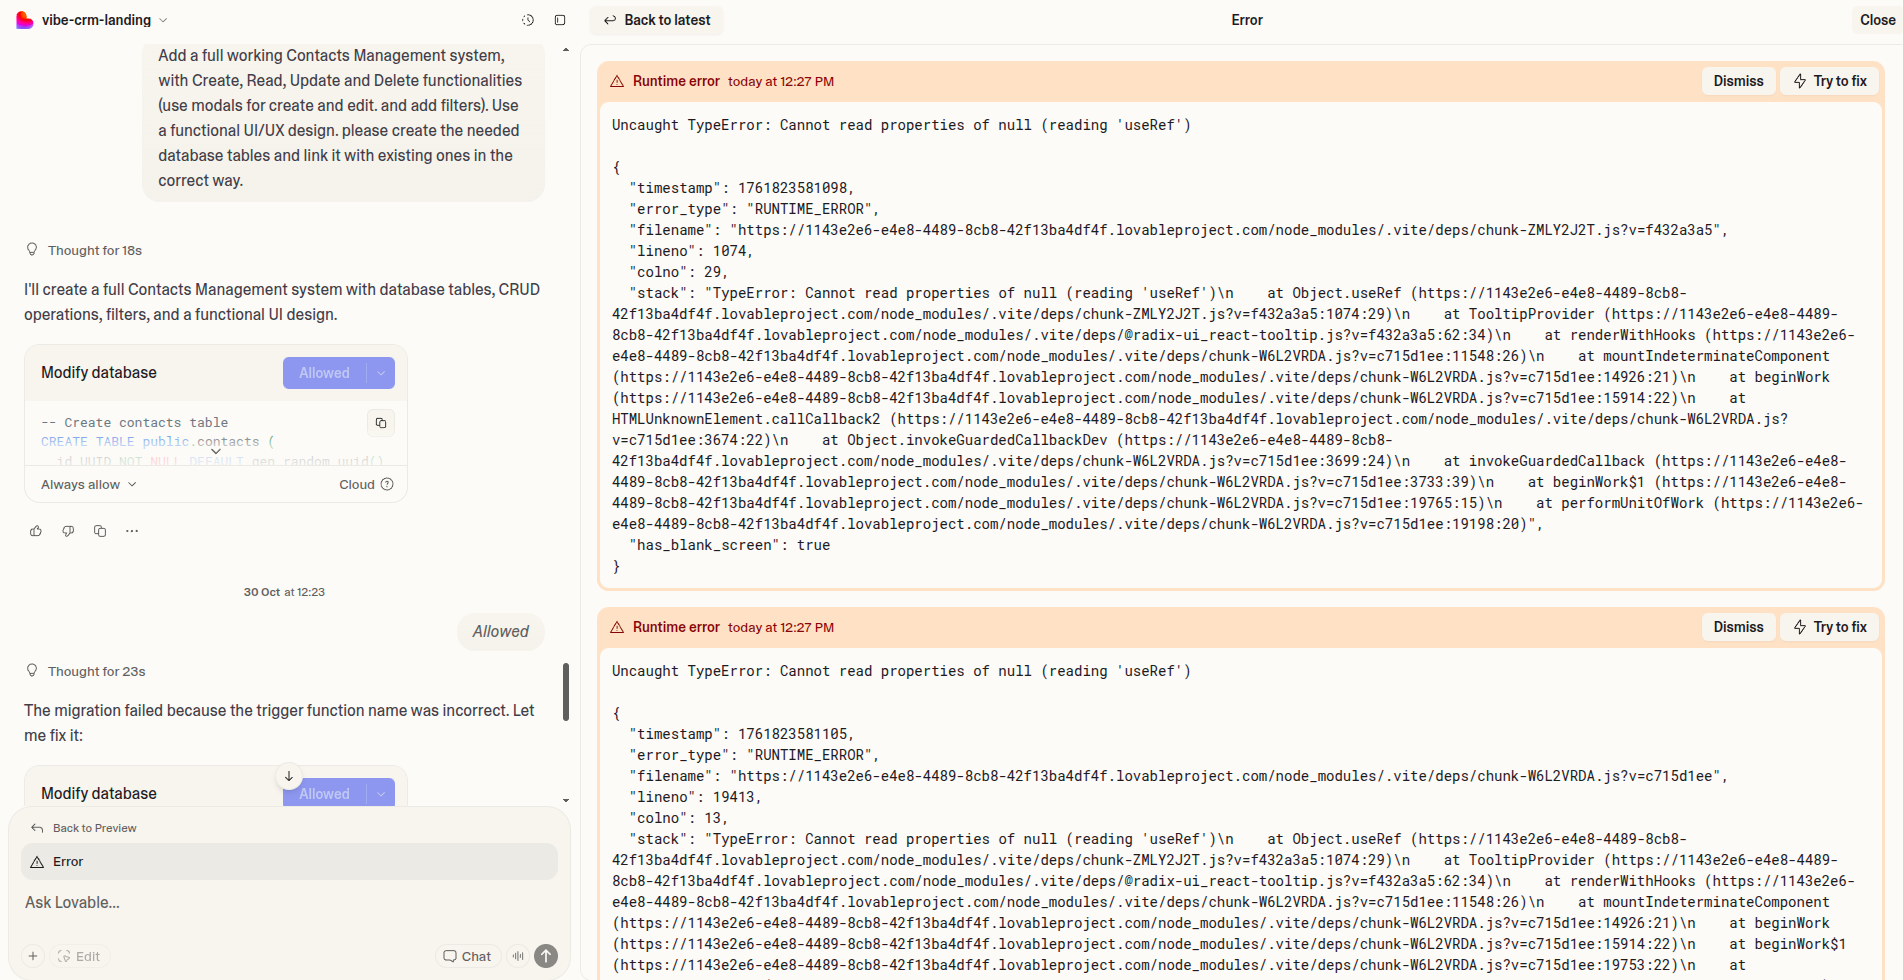Click the thumbs down feedback icon

pos(68,531)
